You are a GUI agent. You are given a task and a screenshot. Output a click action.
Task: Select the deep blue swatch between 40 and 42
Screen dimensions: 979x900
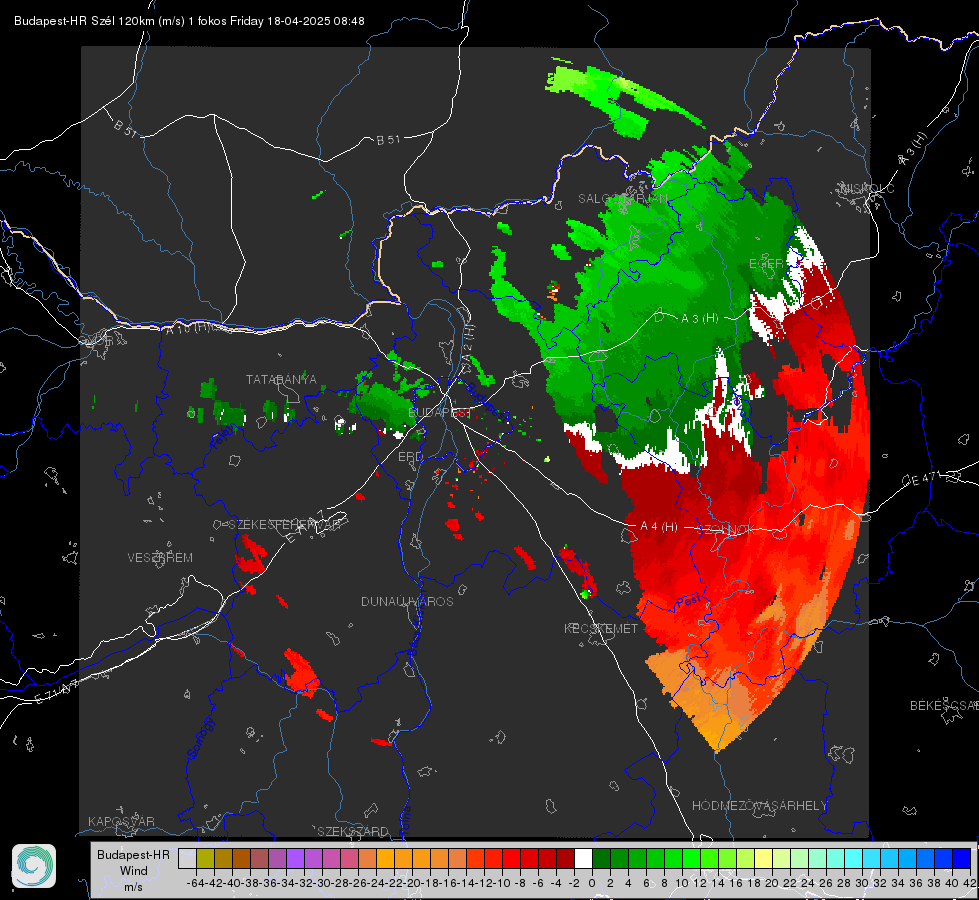961,858
